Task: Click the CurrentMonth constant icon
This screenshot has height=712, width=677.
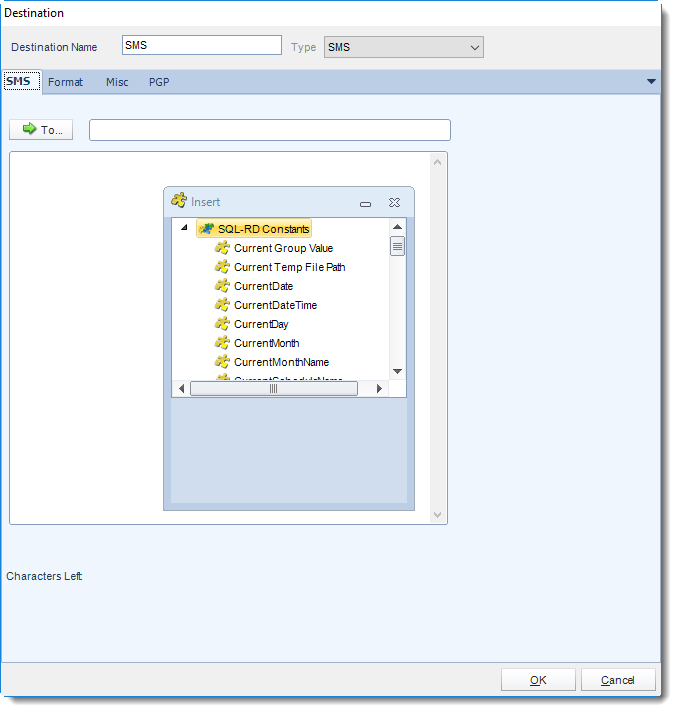Action: [x=222, y=343]
